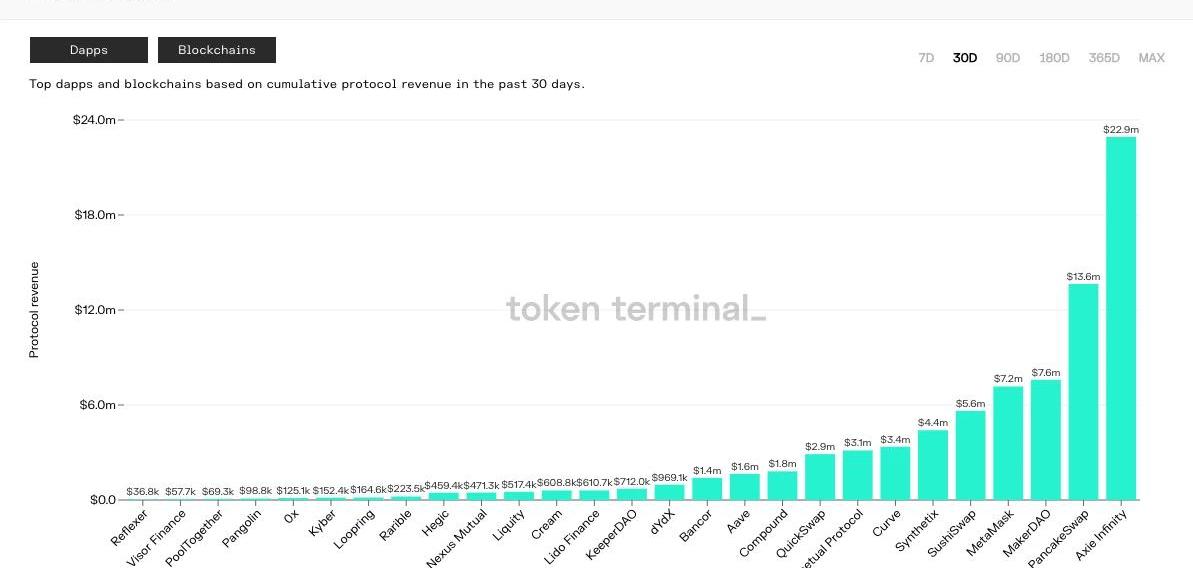
Task: Click the Bancor $1.4m bar
Action: [x=707, y=489]
